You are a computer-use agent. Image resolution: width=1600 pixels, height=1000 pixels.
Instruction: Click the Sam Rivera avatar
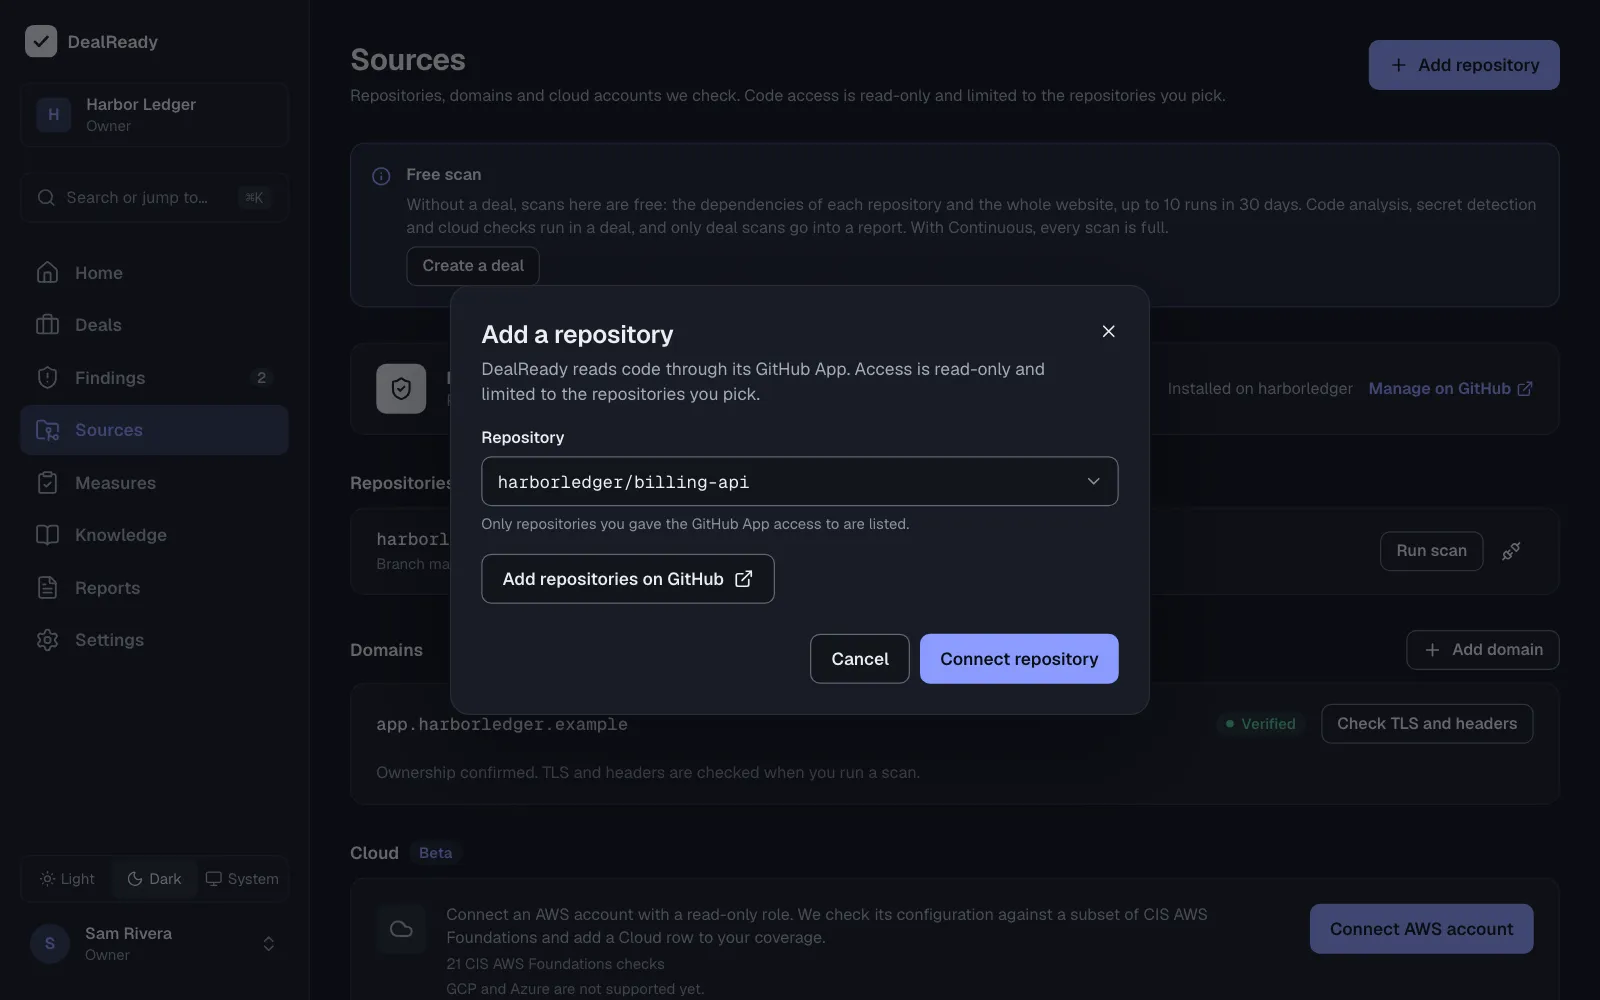[50, 944]
